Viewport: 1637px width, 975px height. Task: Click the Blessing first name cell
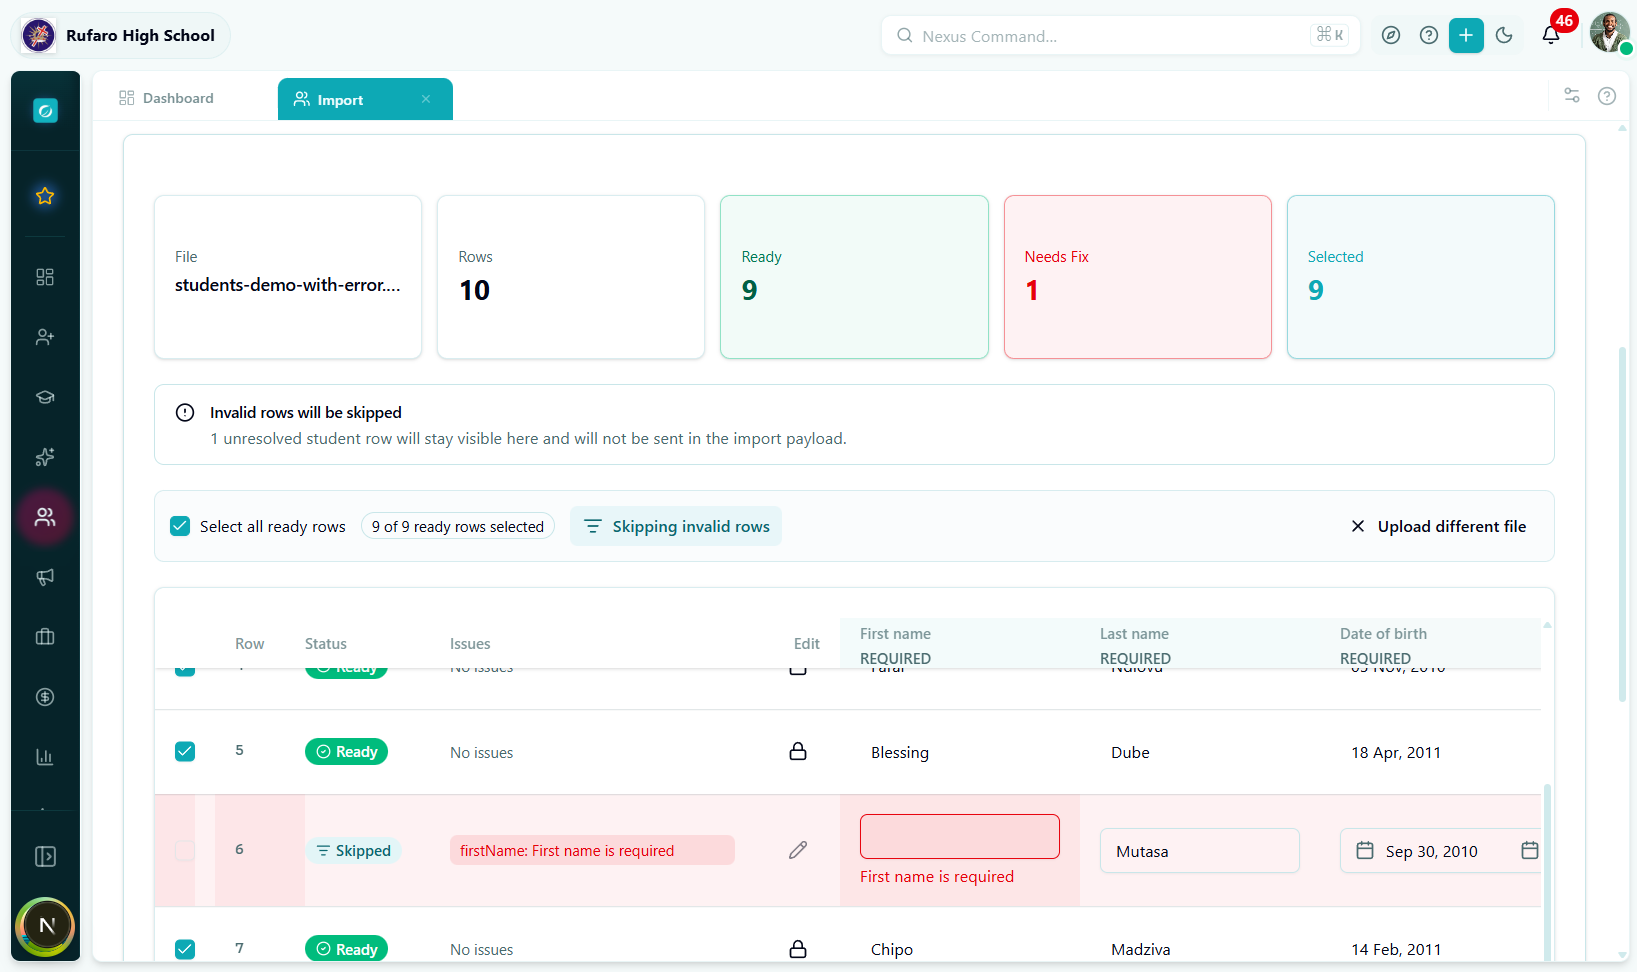point(900,752)
